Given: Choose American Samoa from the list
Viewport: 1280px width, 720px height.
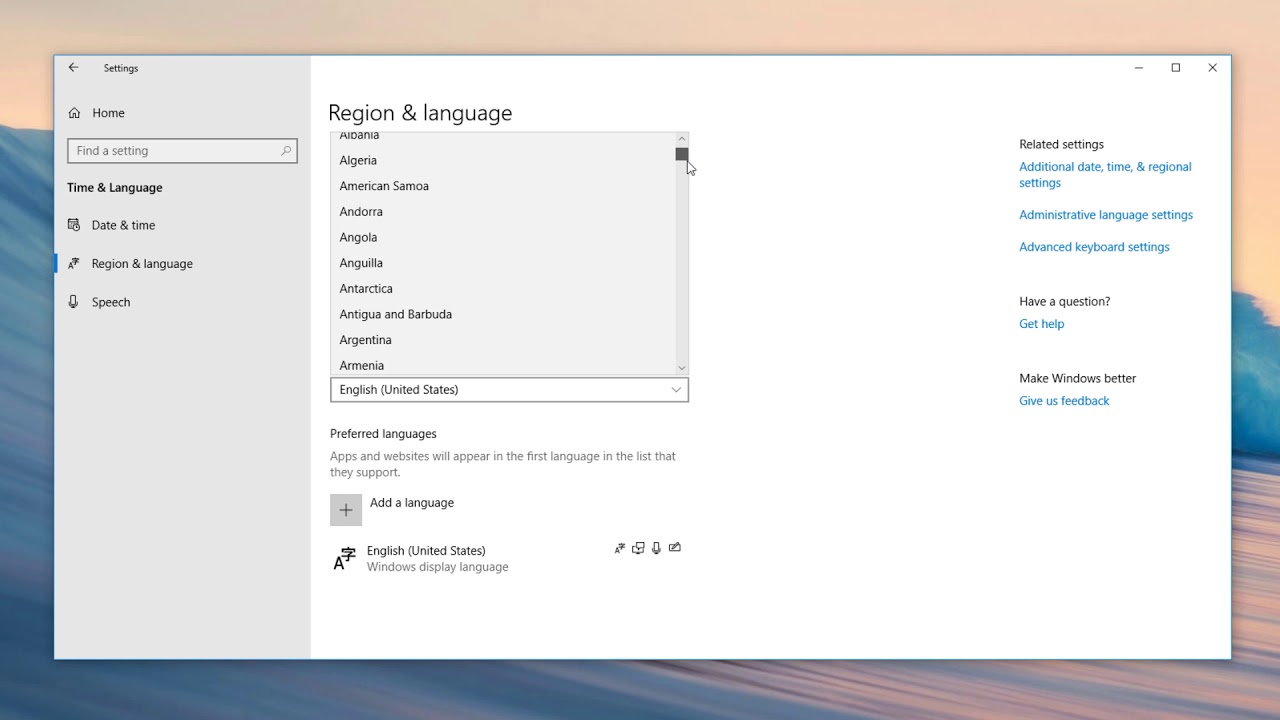Looking at the screenshot, I should pos(503,186).
